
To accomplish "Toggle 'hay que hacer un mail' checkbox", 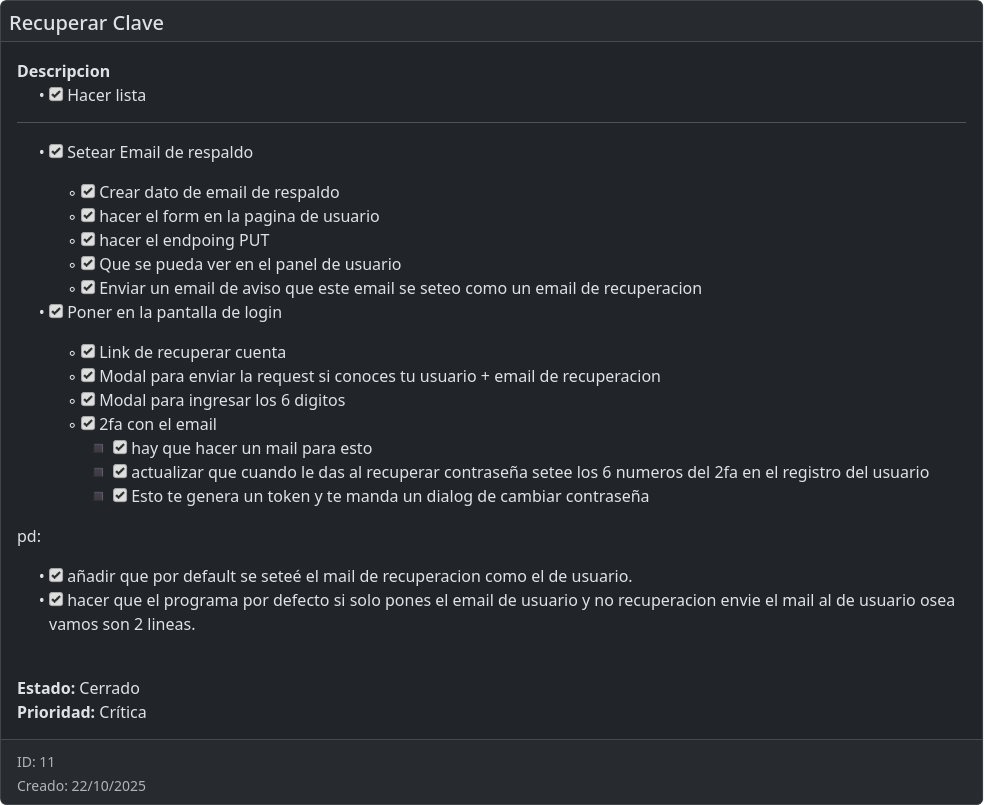I will pos(120,448).
